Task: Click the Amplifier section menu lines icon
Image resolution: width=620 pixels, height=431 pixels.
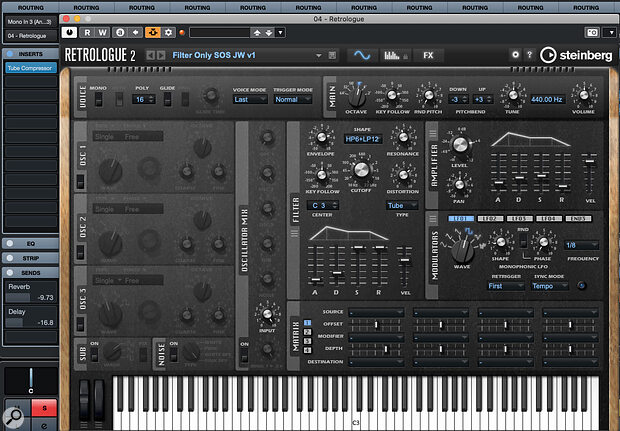Action: click(433, 134)
